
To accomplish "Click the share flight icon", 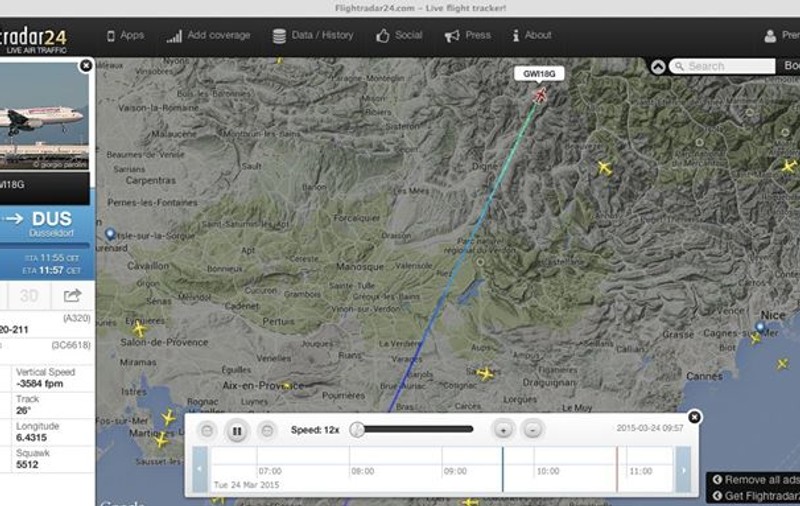I will [72, 296].
